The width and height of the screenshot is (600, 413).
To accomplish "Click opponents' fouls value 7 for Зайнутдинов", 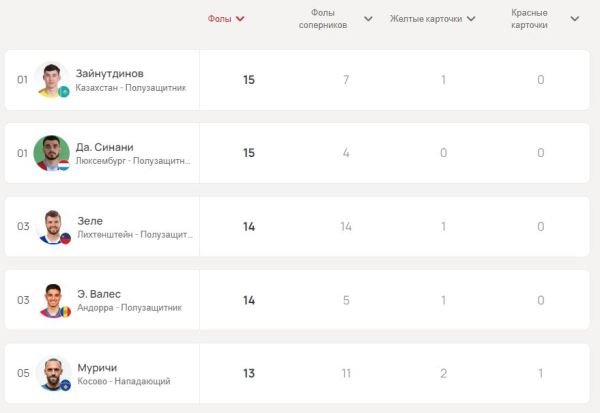I will [346, 80].
